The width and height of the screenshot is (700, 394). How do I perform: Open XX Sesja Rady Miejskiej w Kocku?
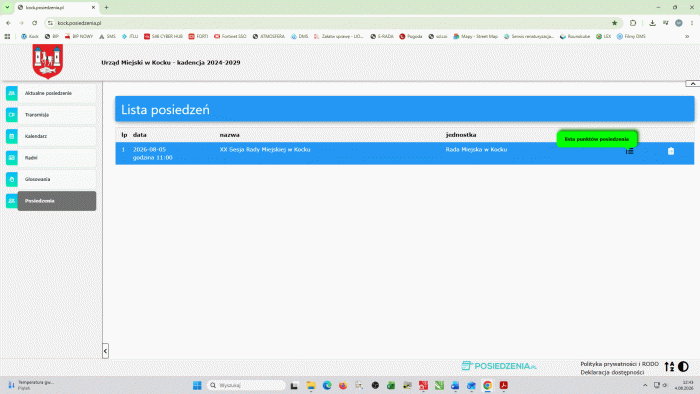[x=265, y=149]
